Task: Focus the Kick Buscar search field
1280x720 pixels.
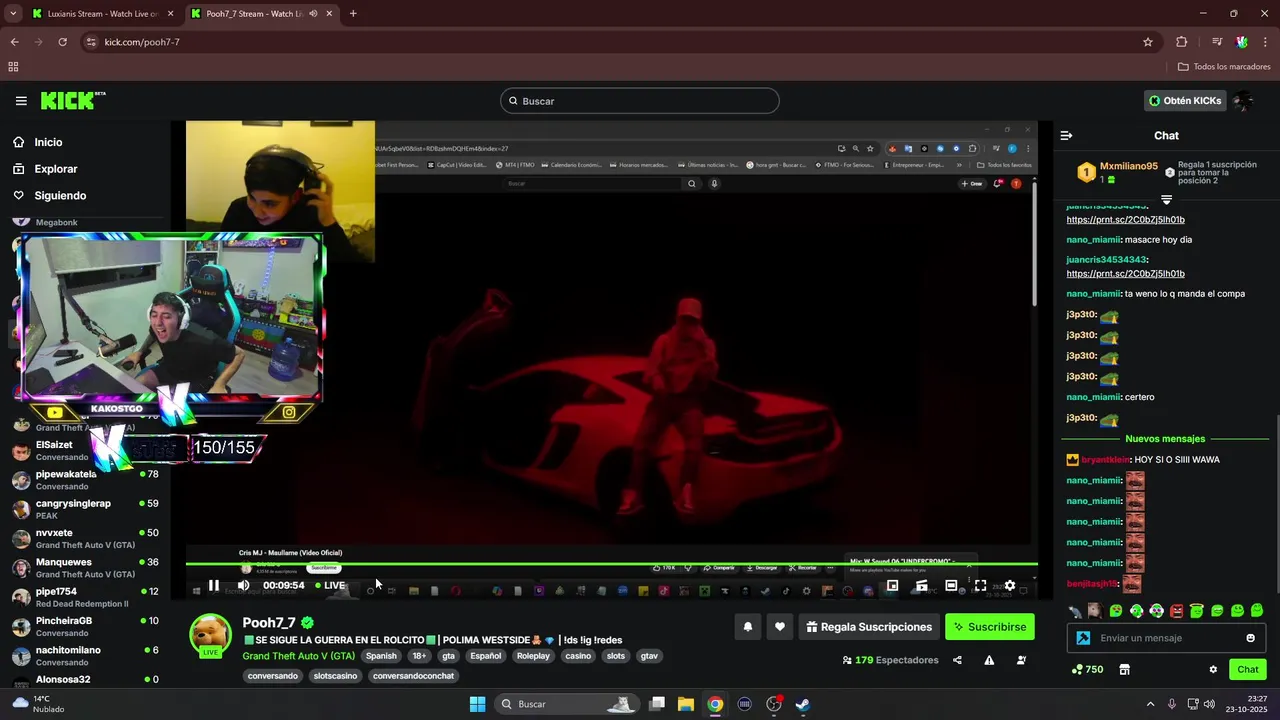Action: 640,101
